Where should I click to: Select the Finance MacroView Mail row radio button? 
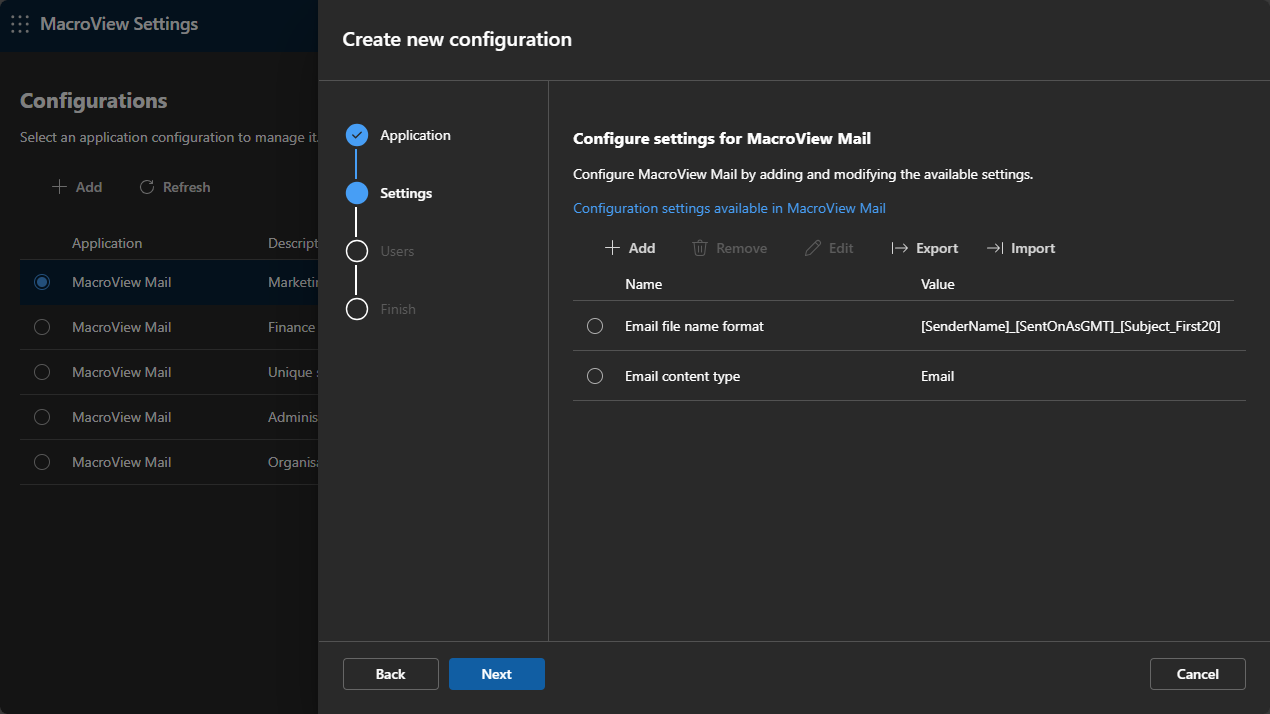point(42,327)
